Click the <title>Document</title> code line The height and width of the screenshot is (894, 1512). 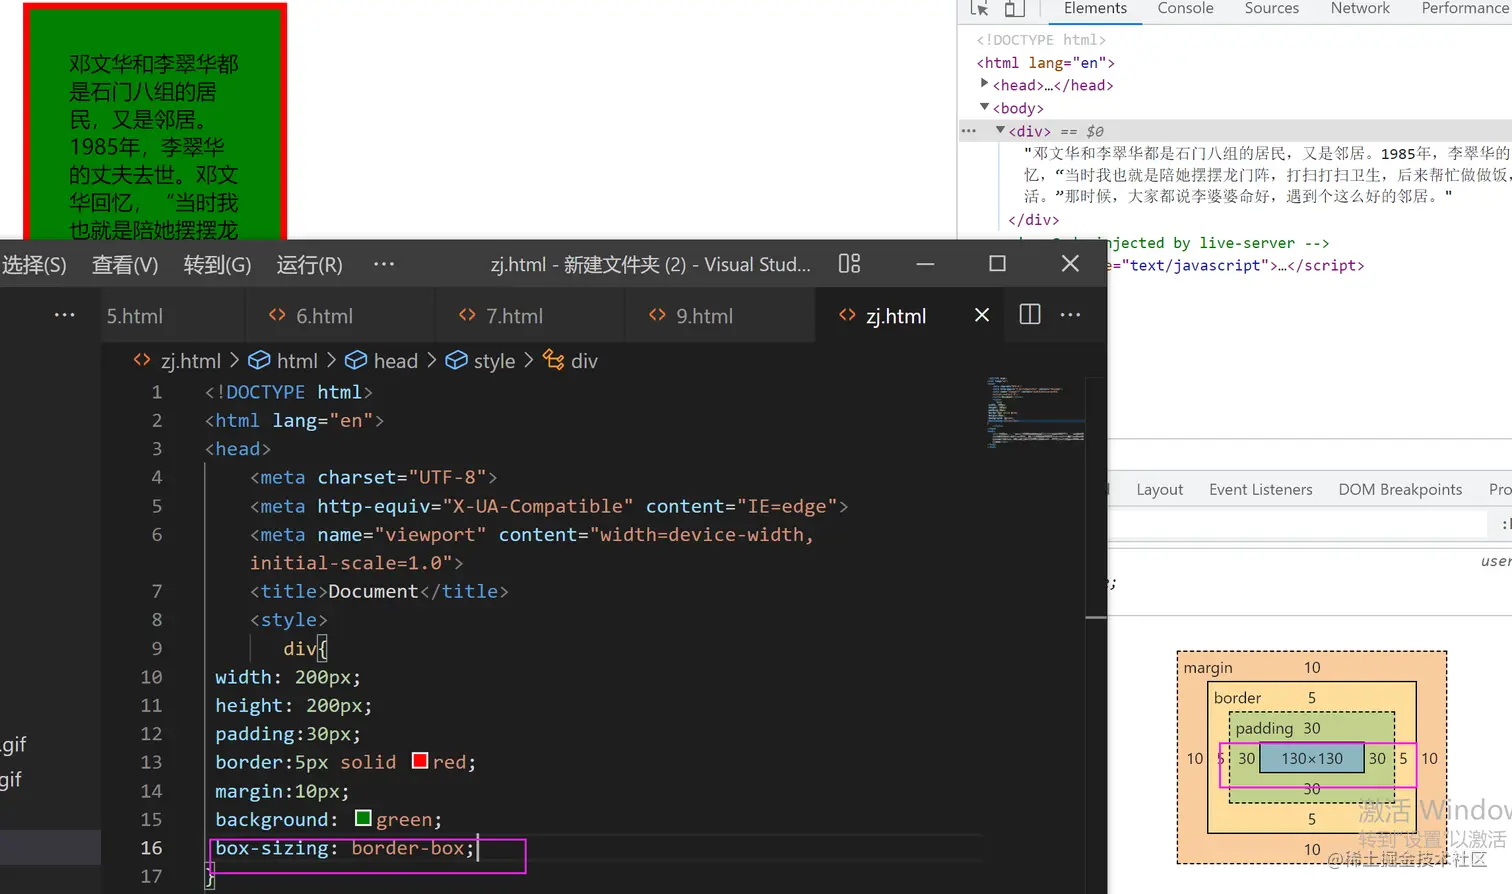379,591
